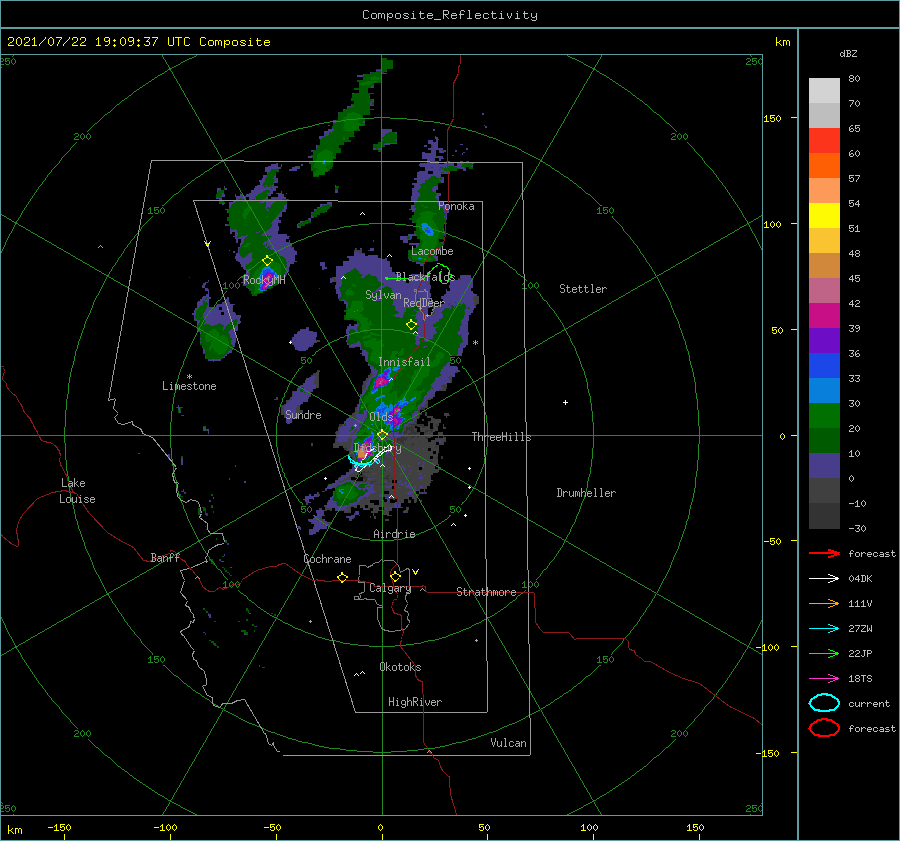The height and width of the screenshot is (841, 900).
Task: Click the green 22JP arrow in legend
Action: [824, 653]
